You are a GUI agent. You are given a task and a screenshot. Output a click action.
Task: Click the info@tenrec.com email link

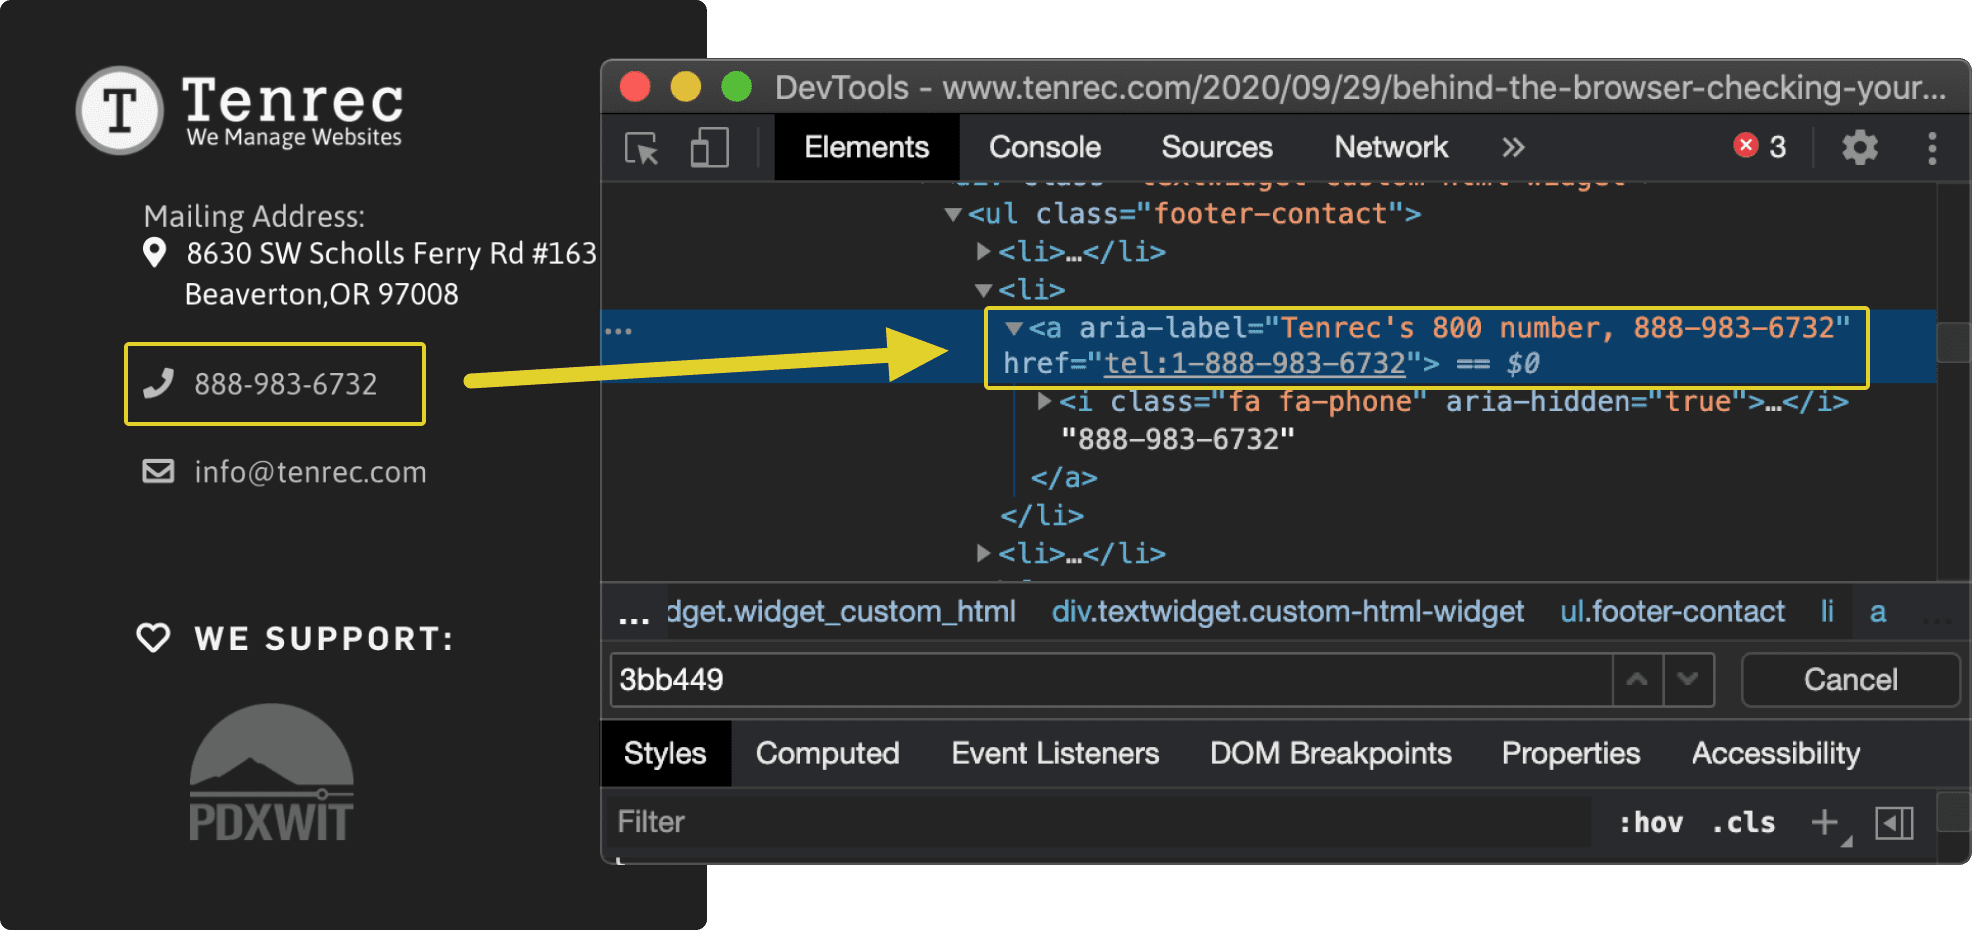click(x=310, y=472)
